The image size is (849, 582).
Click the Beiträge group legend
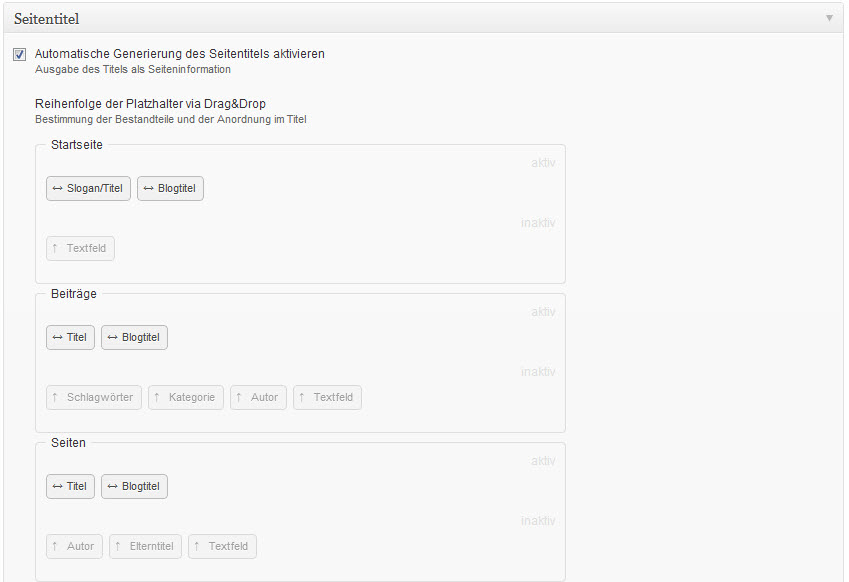point(74,294)
